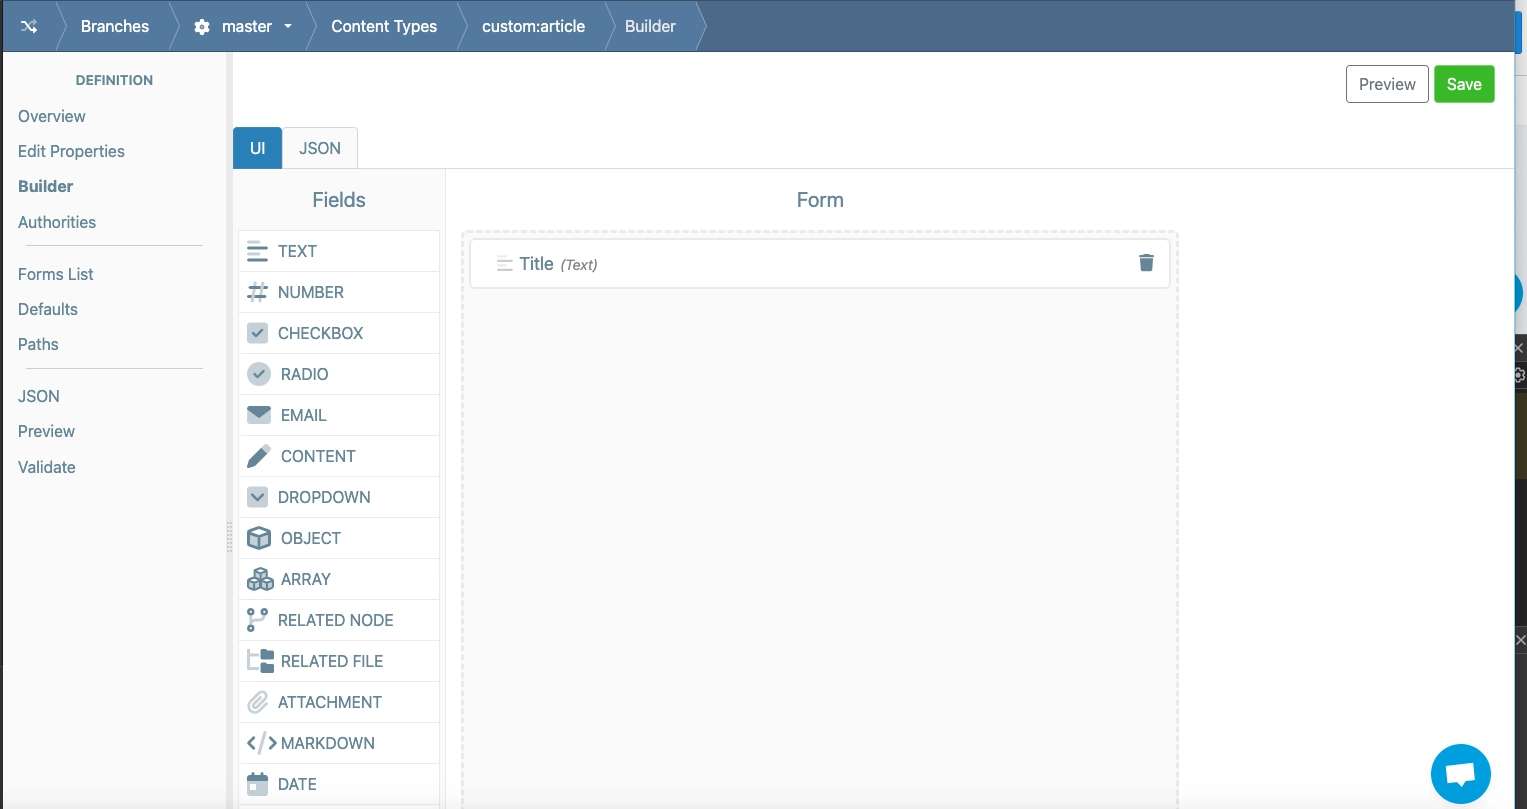Click the green Save button
Viewport: 1527px width, 809px height.
click(x=1463, y=84)
